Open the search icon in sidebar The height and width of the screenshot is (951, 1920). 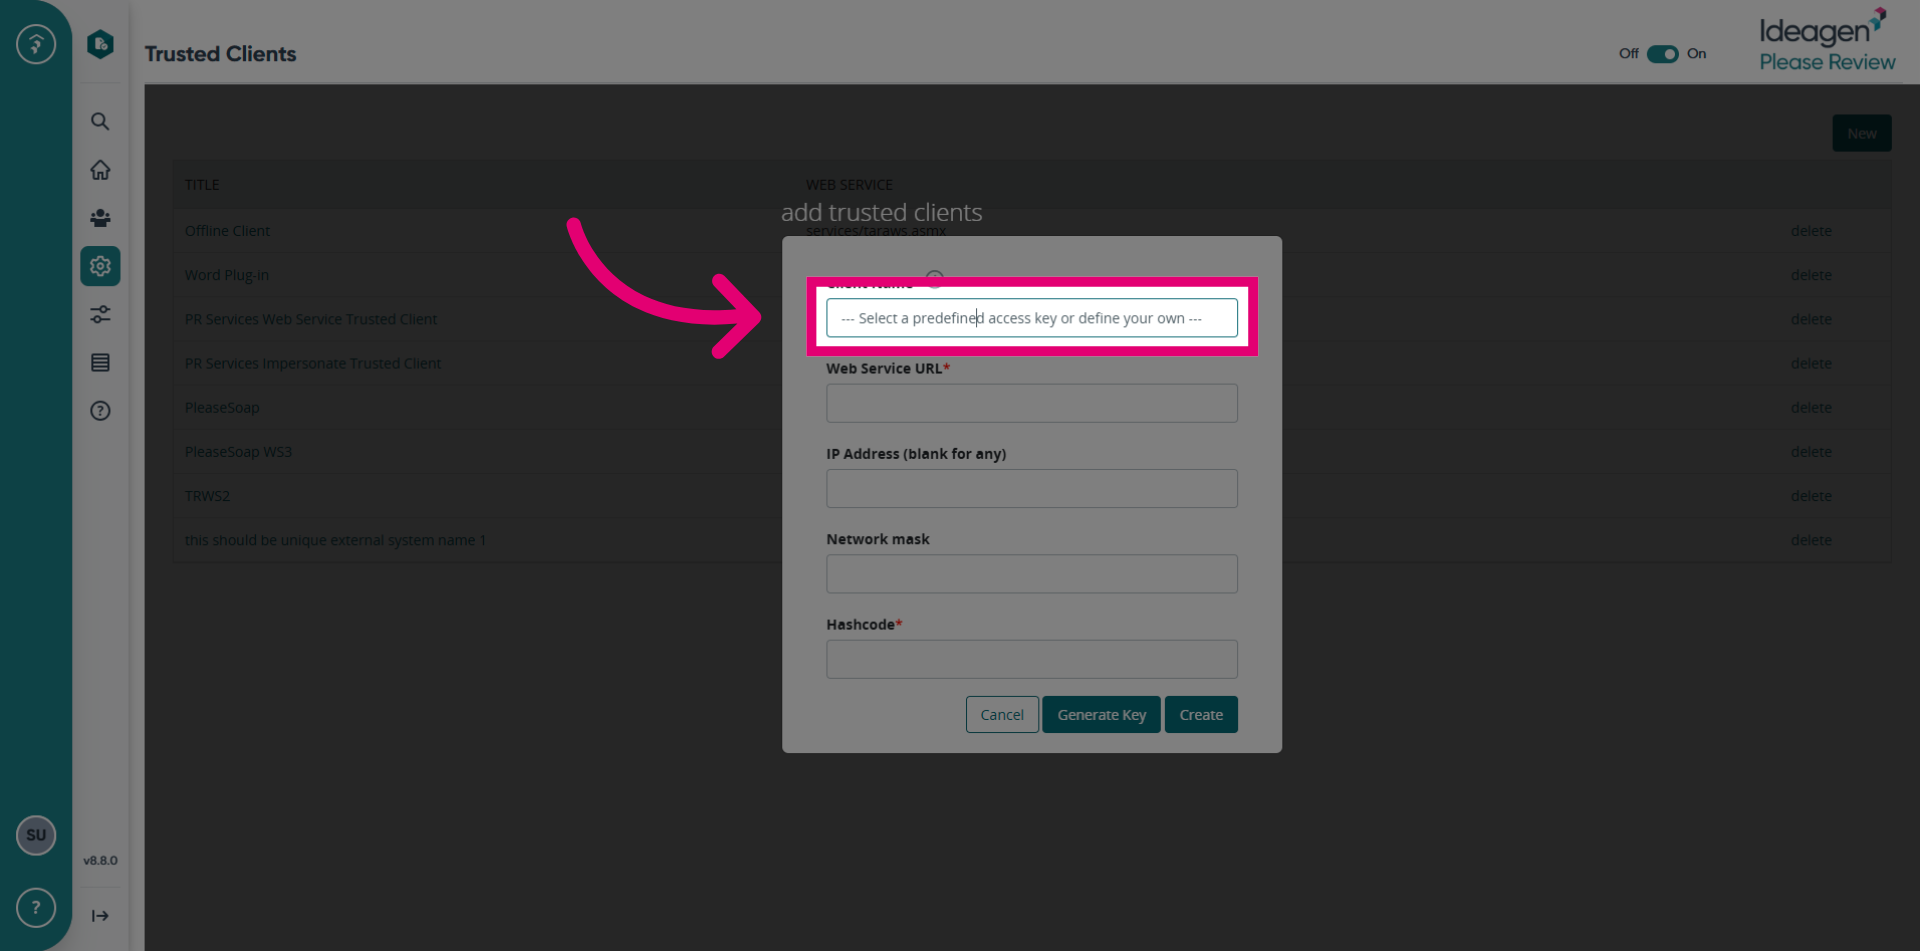(x=100, y=122)
